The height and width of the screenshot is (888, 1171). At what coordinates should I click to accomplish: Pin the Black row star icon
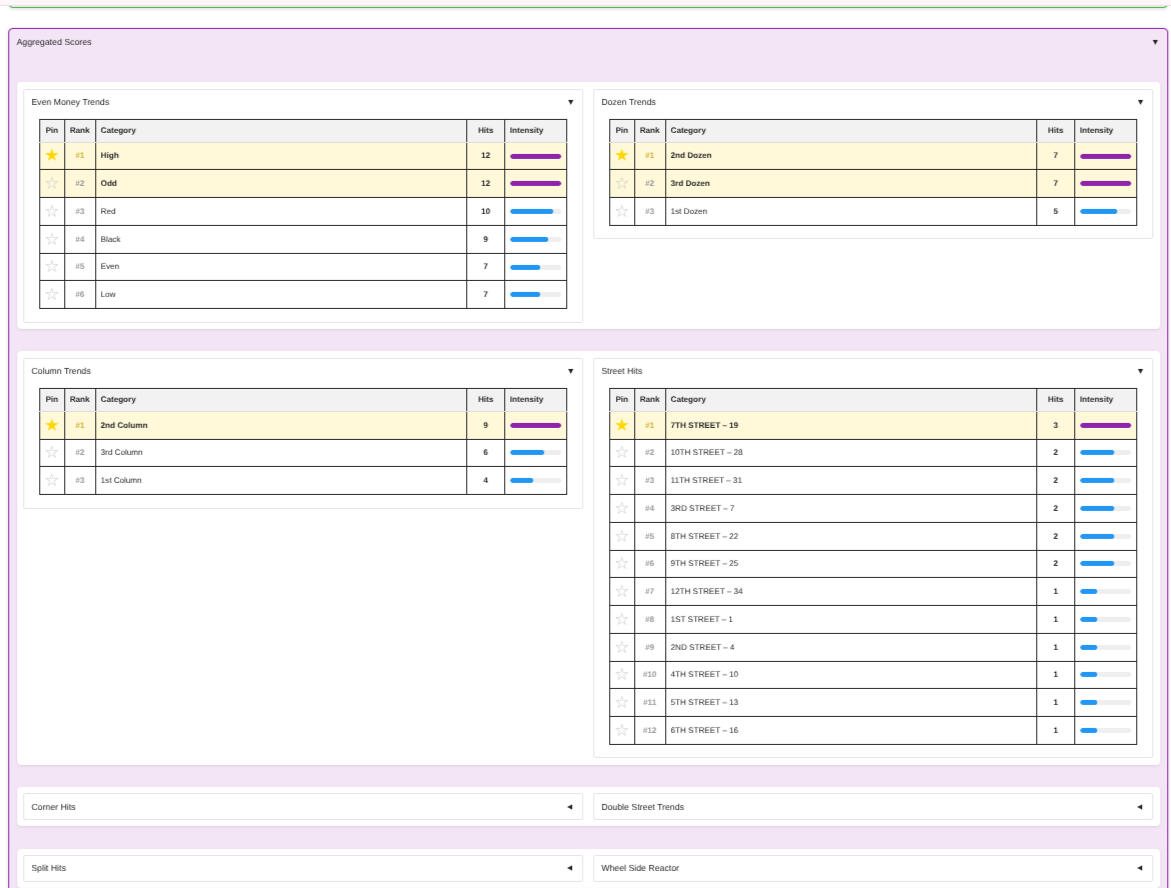pyautogui.click(x=52, y=240)
